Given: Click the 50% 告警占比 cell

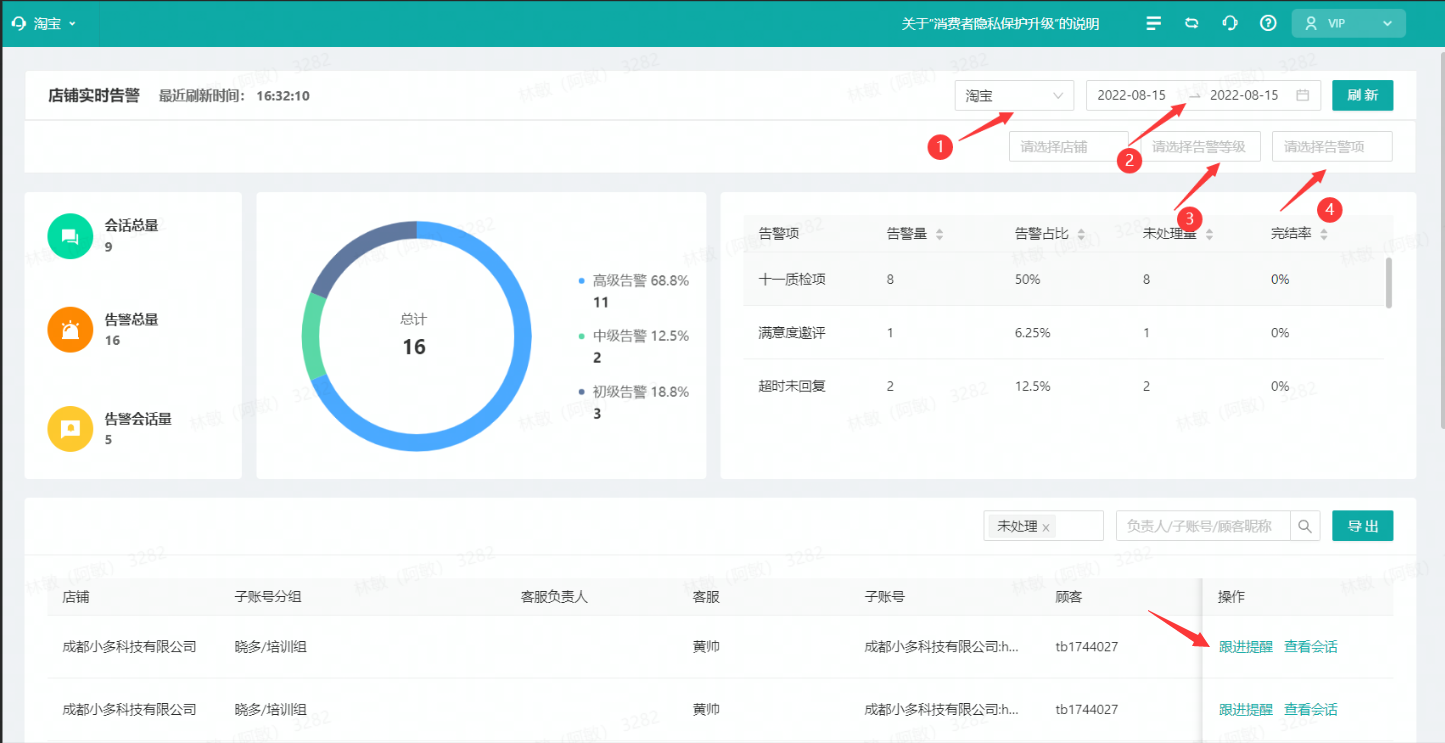Looking at the screenshot, I should [x=1028, y=279].
